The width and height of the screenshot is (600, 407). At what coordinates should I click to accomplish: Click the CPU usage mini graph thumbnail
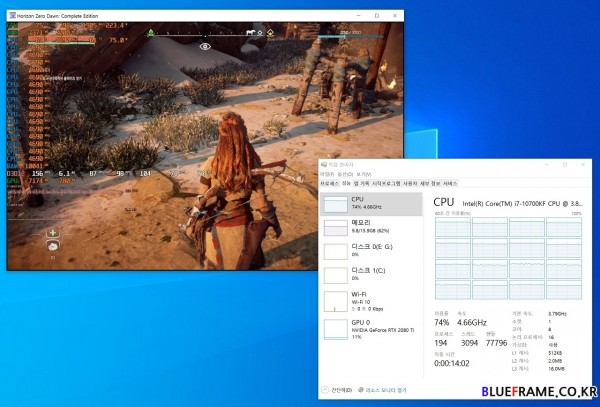tap(336, 204)
